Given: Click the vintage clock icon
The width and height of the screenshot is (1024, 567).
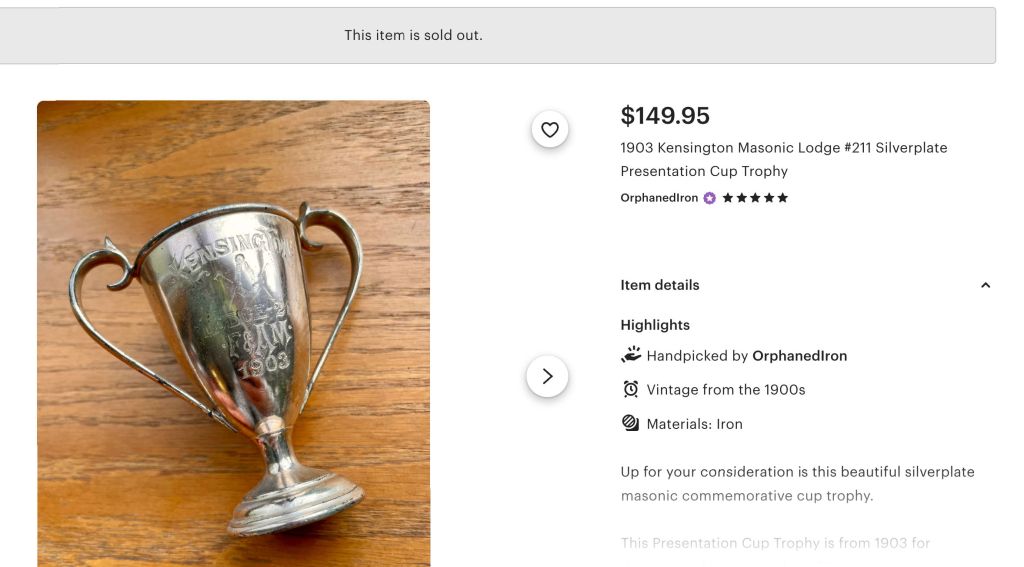Looking at the screenshot, I should [630, 389].
